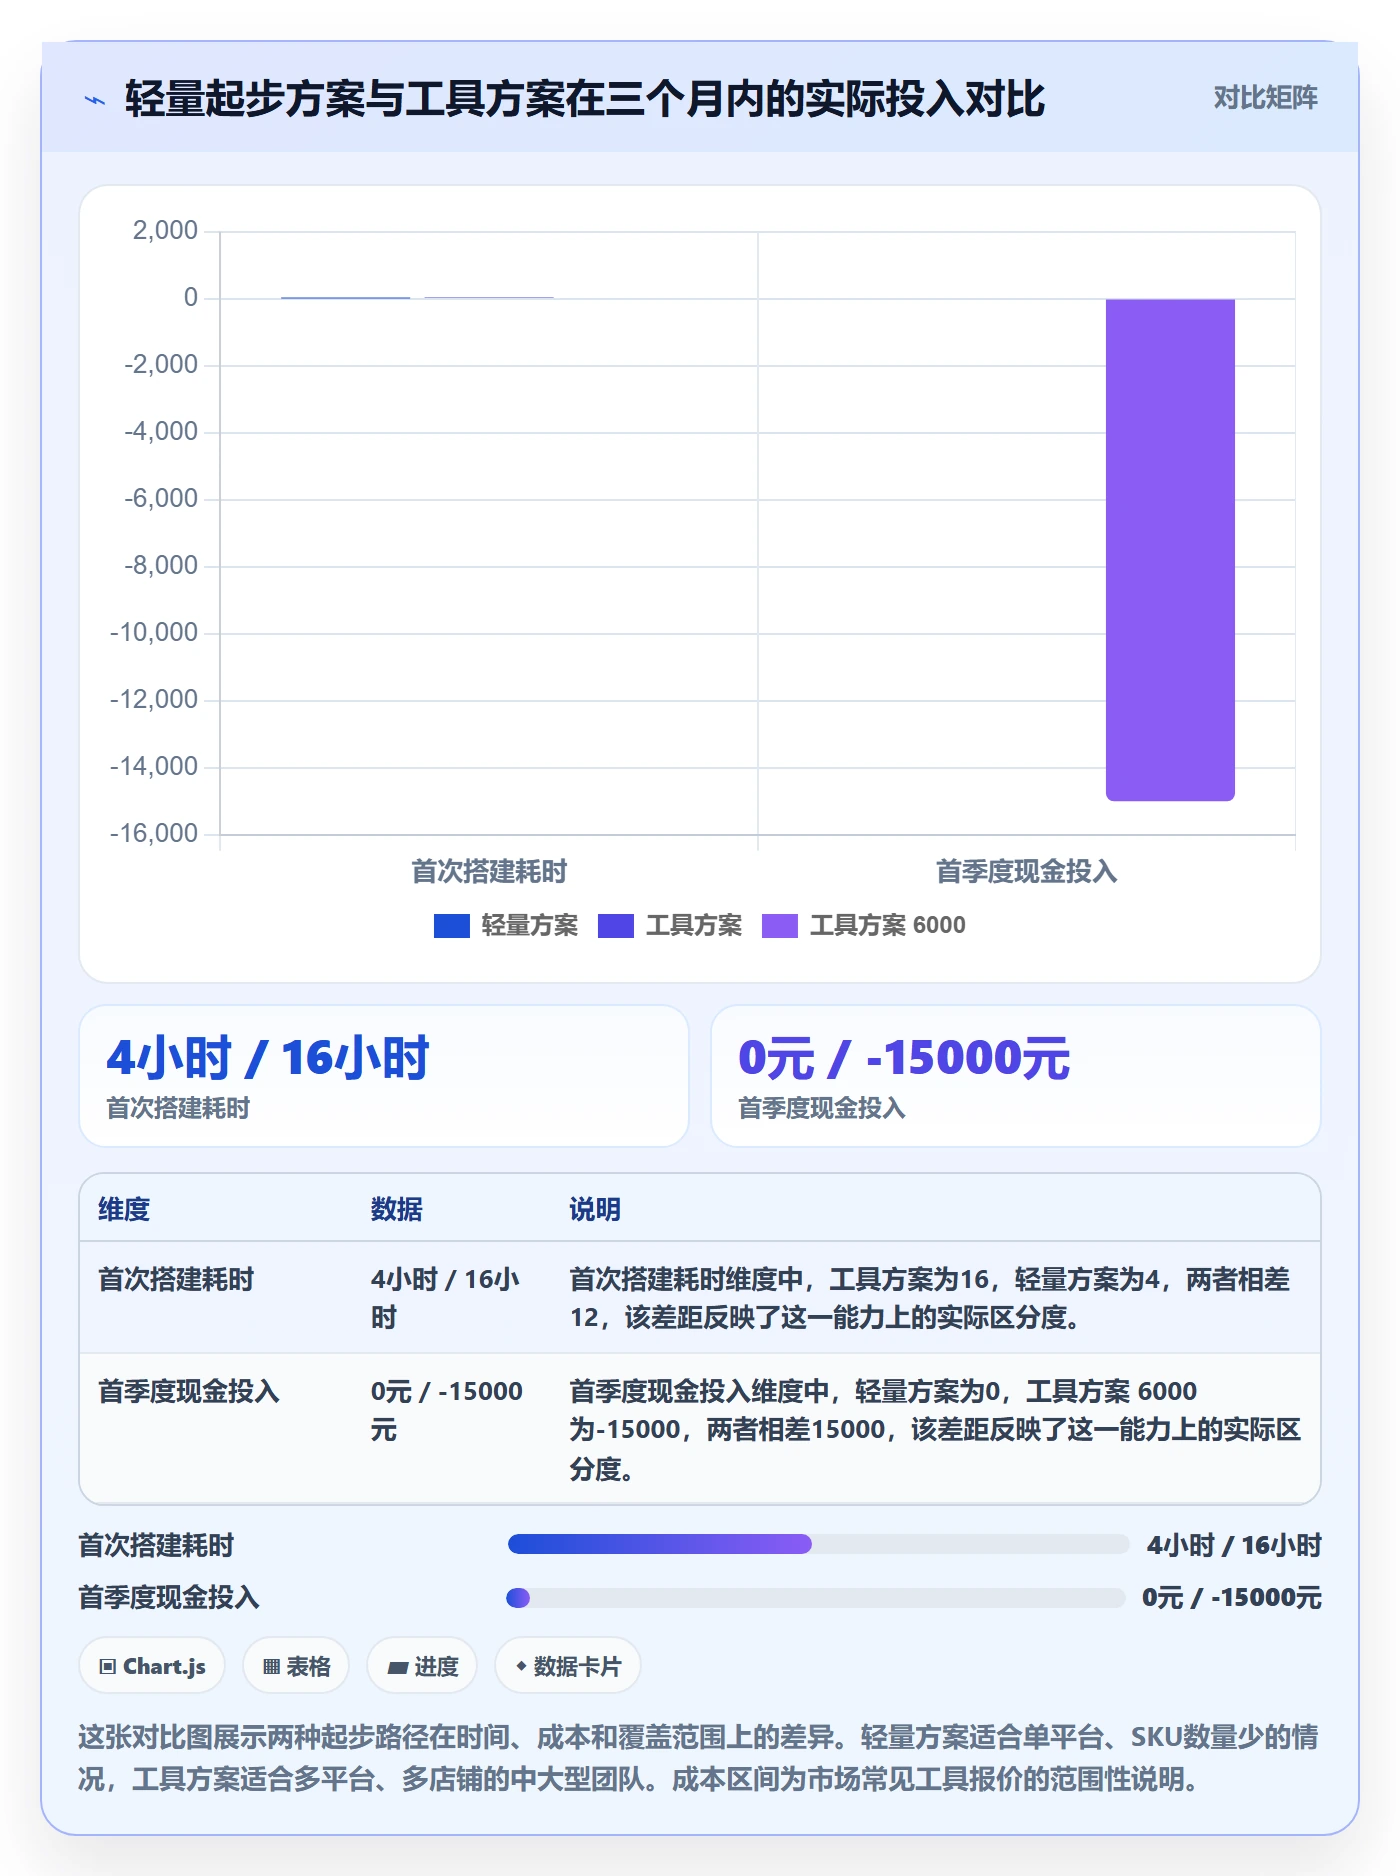Click the icon in Chart.js chip

(x=108, y=1667)
